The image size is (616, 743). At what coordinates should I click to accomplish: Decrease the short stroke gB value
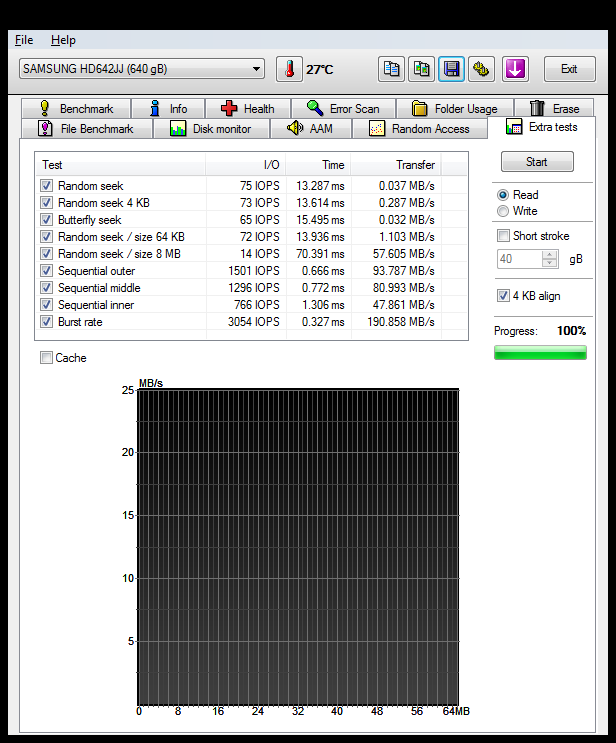click(550, 263)
